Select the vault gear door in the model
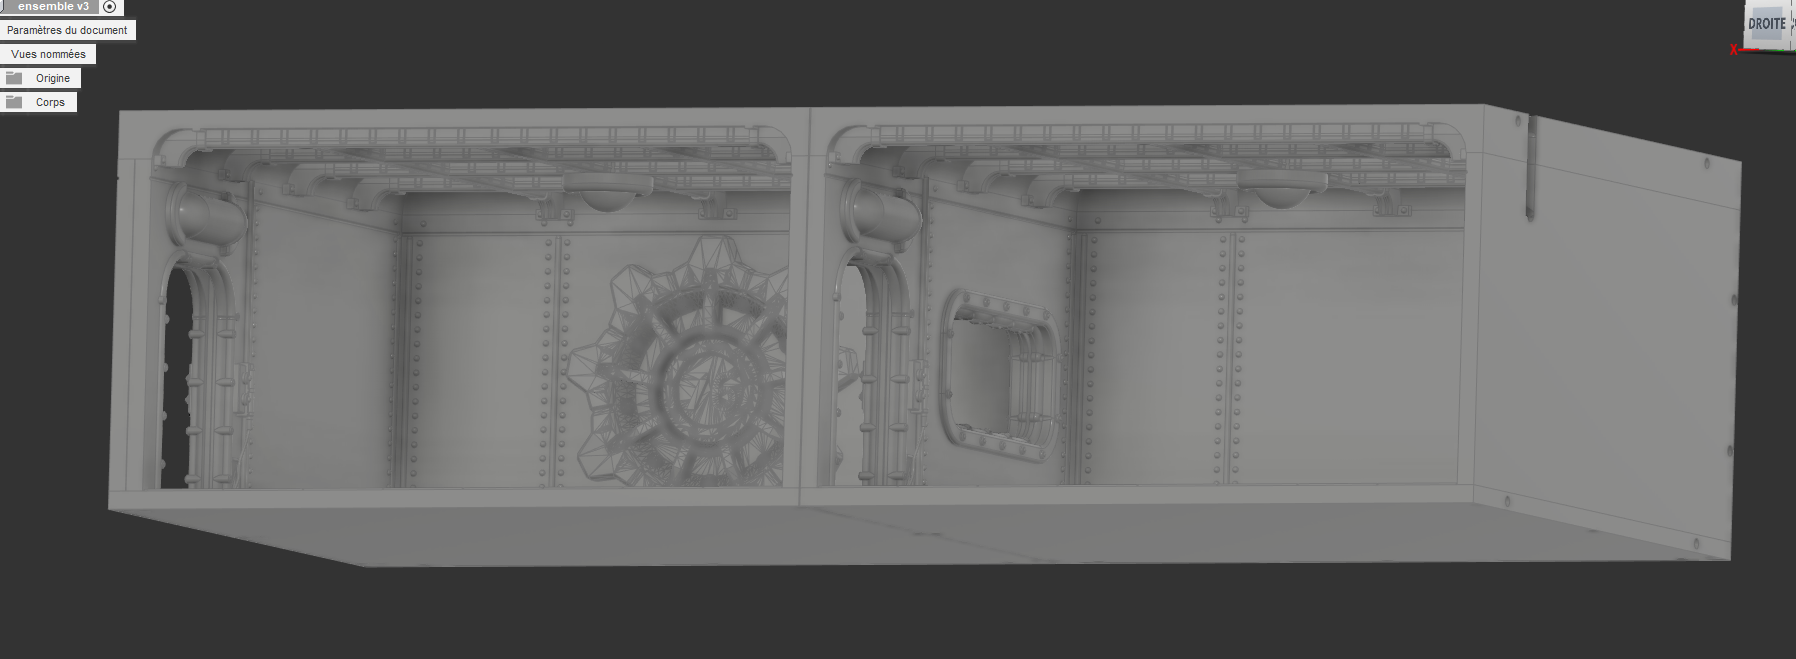This screenshot has height=659, width=1796. point(680,362)
